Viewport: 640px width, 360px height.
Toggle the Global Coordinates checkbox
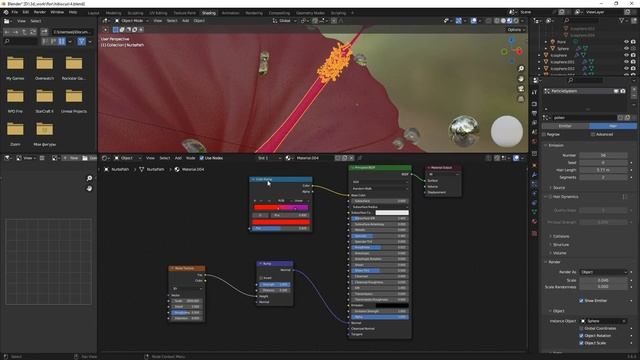click(x=581, y=329)
